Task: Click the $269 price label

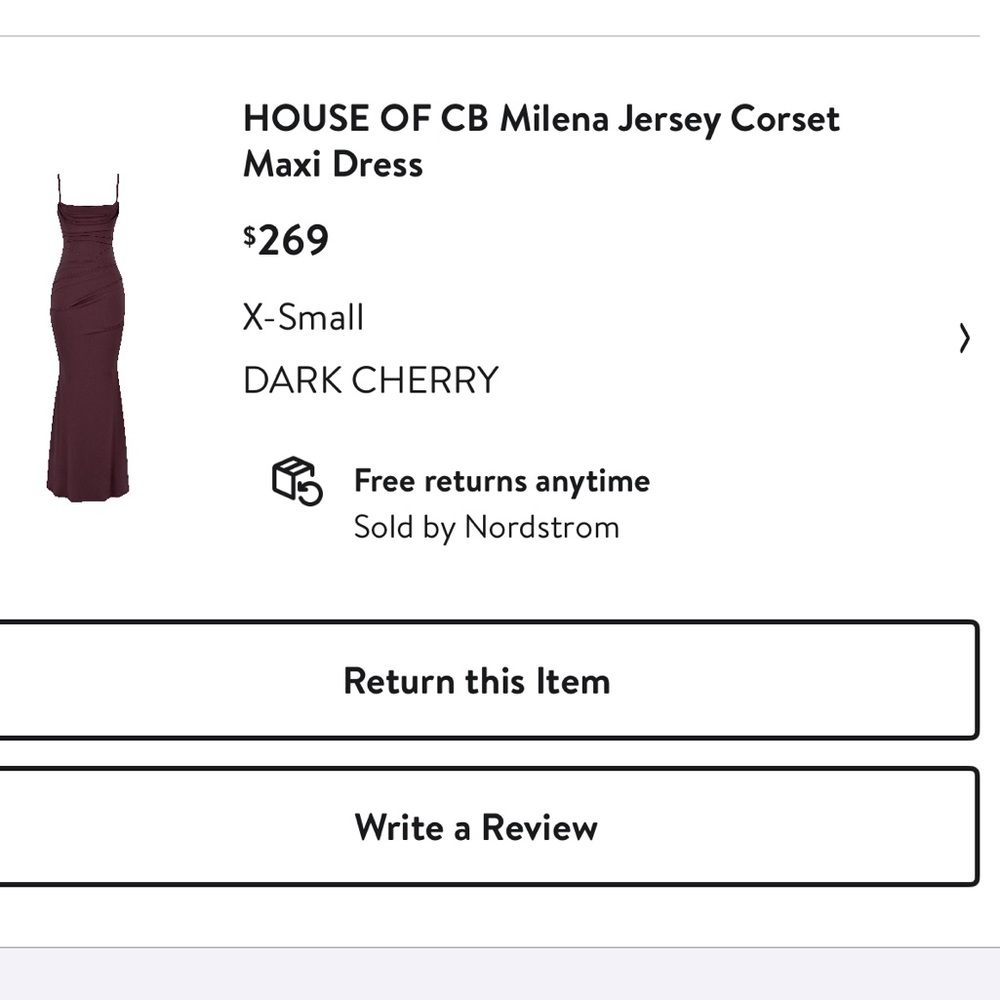Action: [x=286, y=238]
